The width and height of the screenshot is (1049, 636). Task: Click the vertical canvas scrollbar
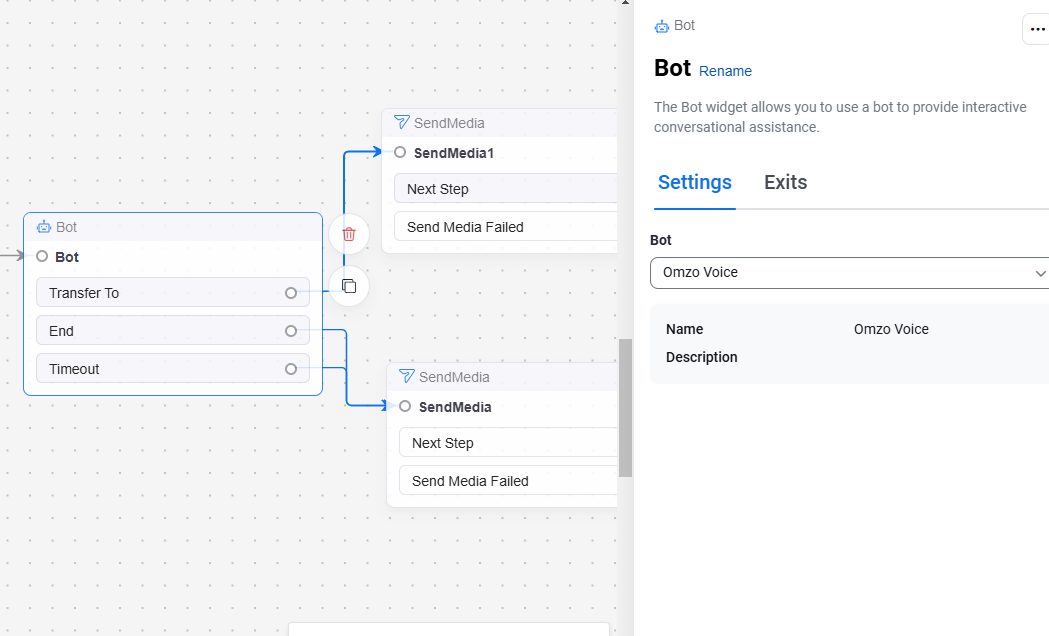[626, 408]
